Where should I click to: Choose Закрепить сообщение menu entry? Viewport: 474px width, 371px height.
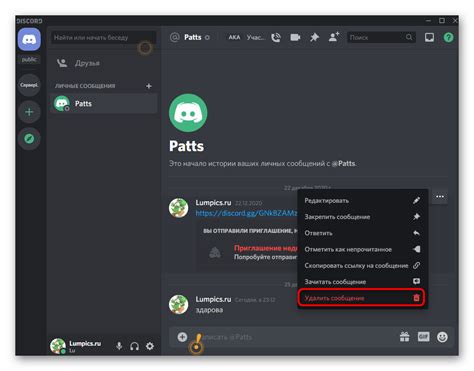[362, 217]
